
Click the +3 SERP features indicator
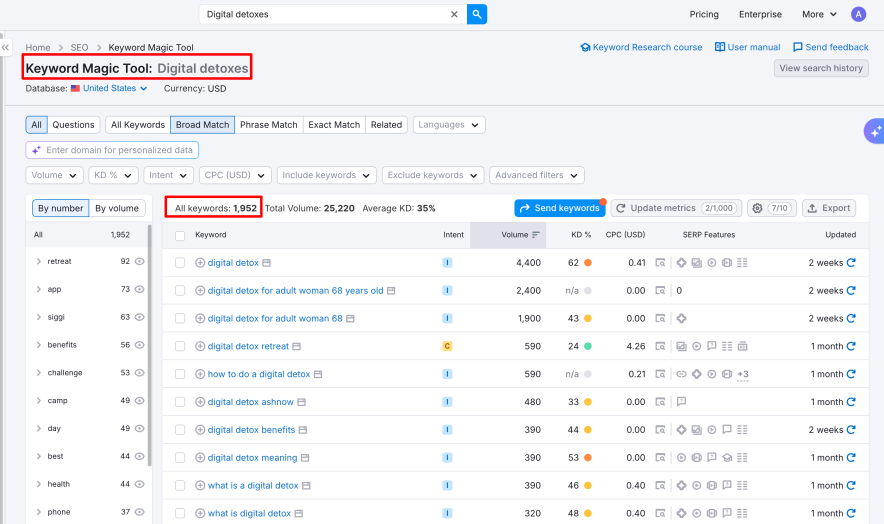point(743,374)
